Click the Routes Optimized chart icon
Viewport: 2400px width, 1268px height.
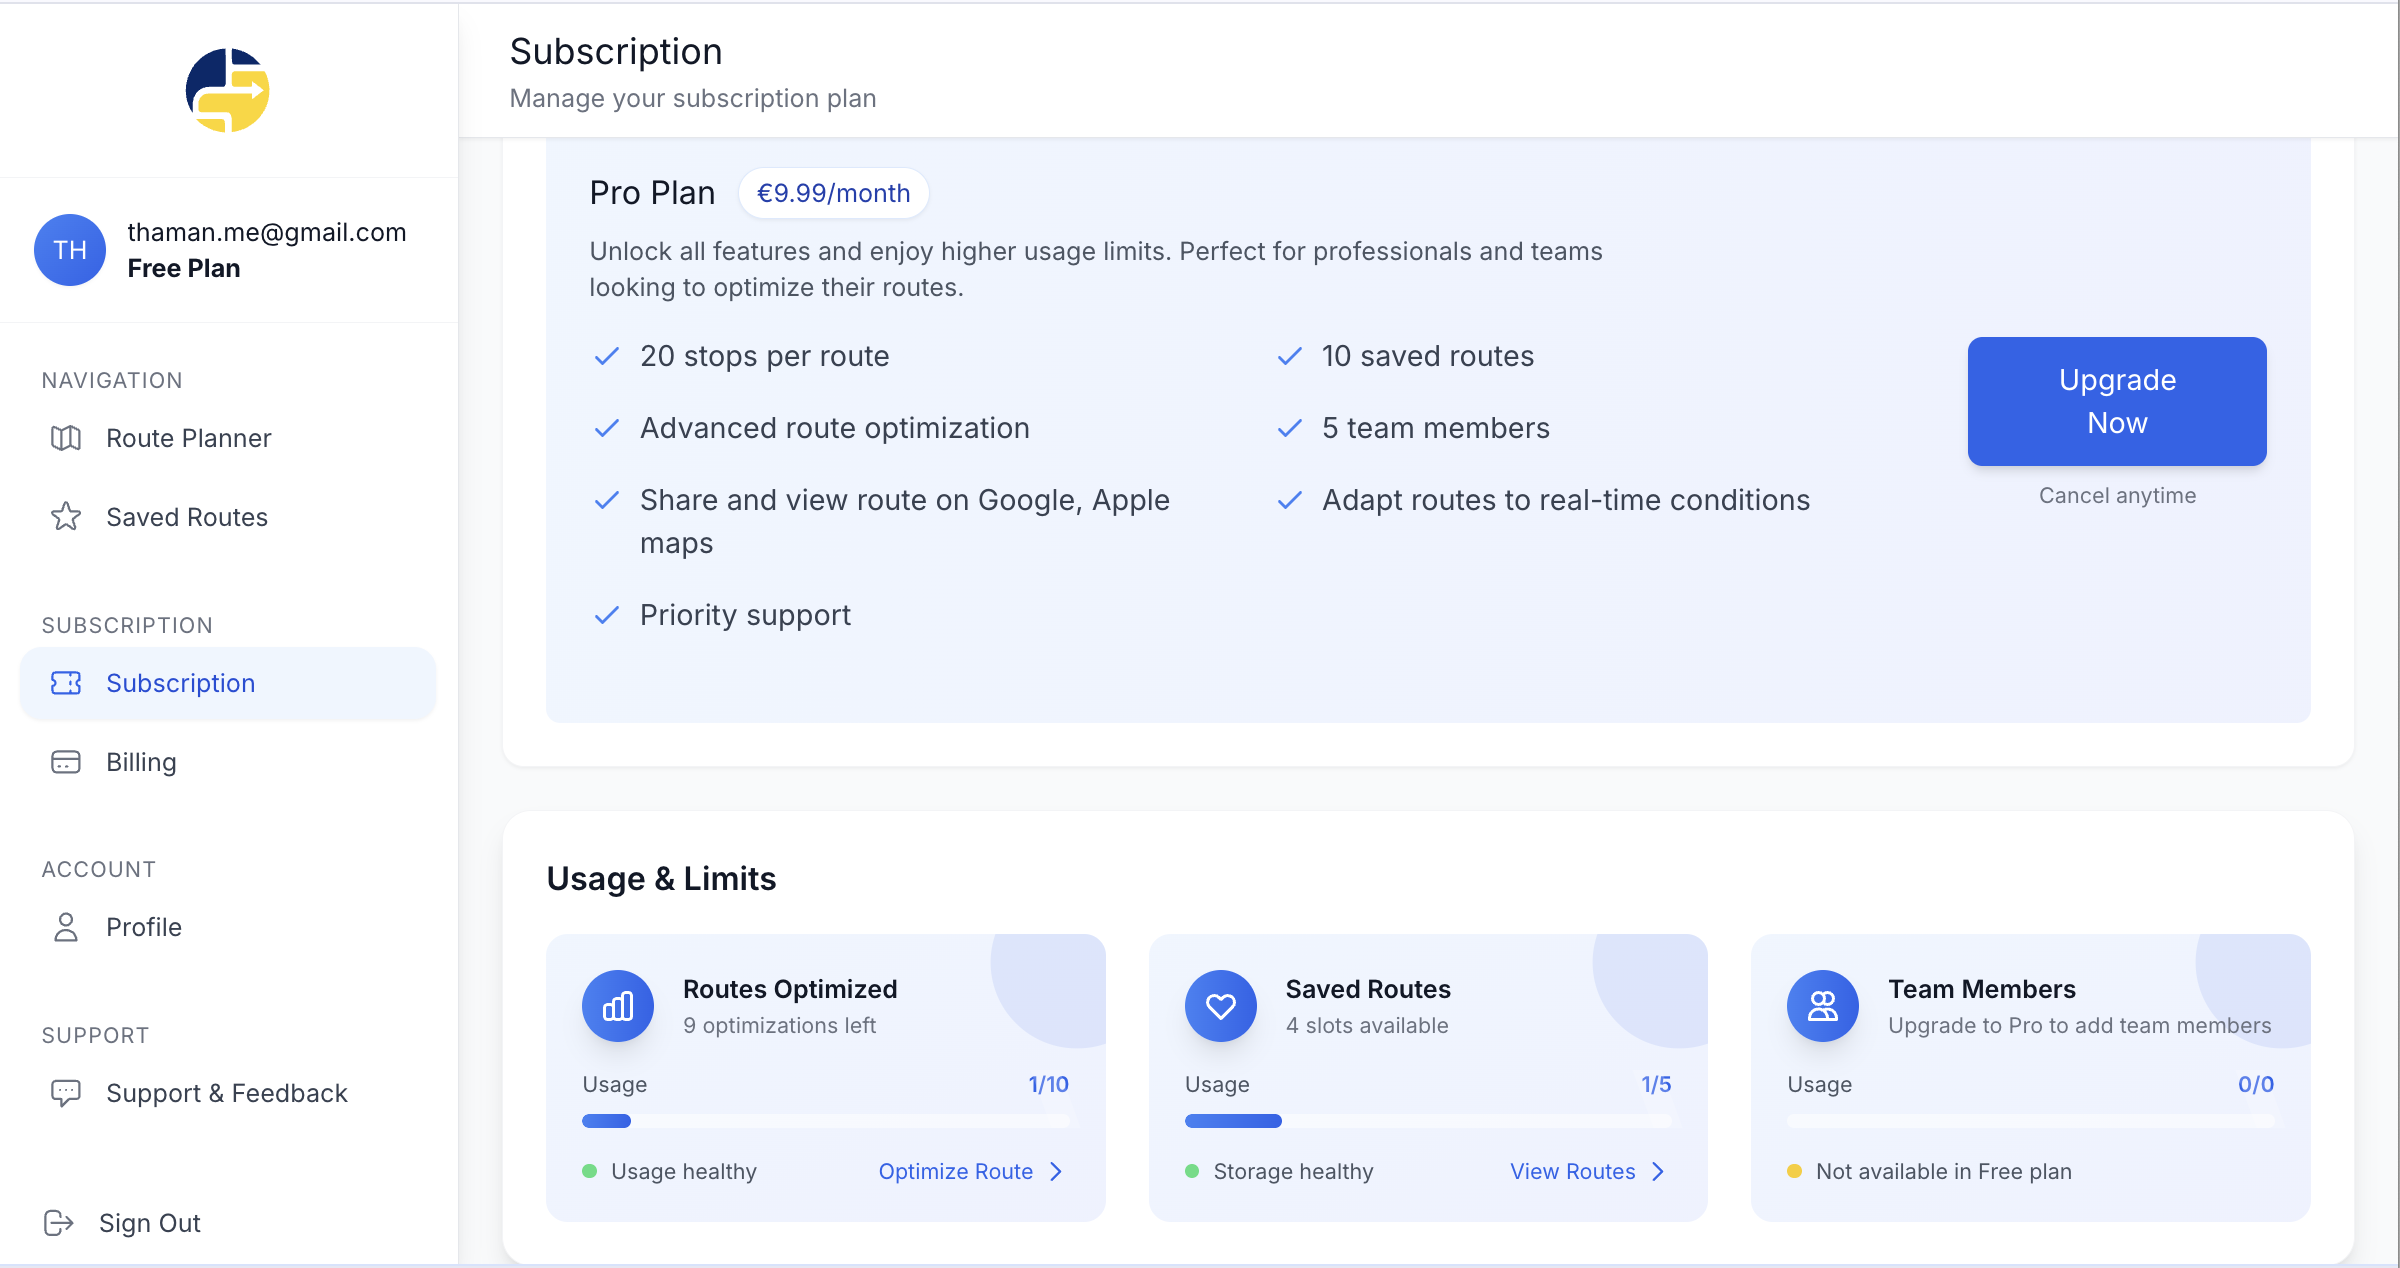click(618, 1006)
